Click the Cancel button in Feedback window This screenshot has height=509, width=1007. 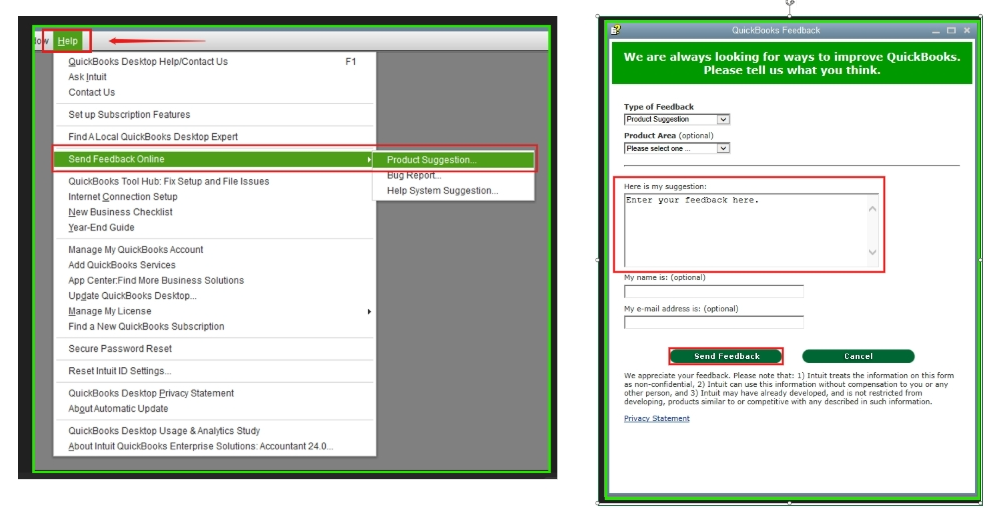click(x=858, y=356)
